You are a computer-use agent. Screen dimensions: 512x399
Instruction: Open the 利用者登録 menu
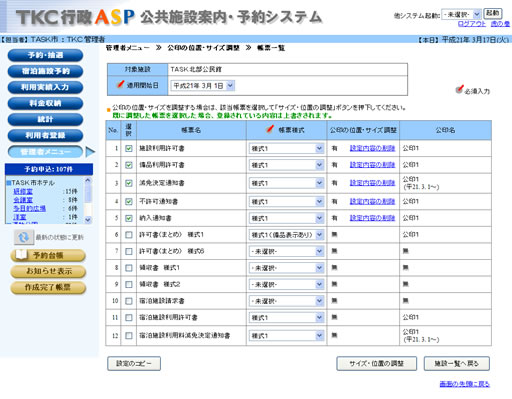pyautogui.click(x=45, y=135)
